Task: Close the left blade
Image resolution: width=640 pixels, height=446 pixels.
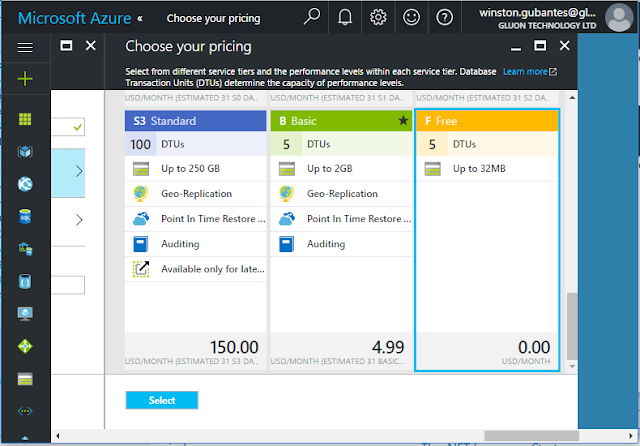Action: [91, 45]
